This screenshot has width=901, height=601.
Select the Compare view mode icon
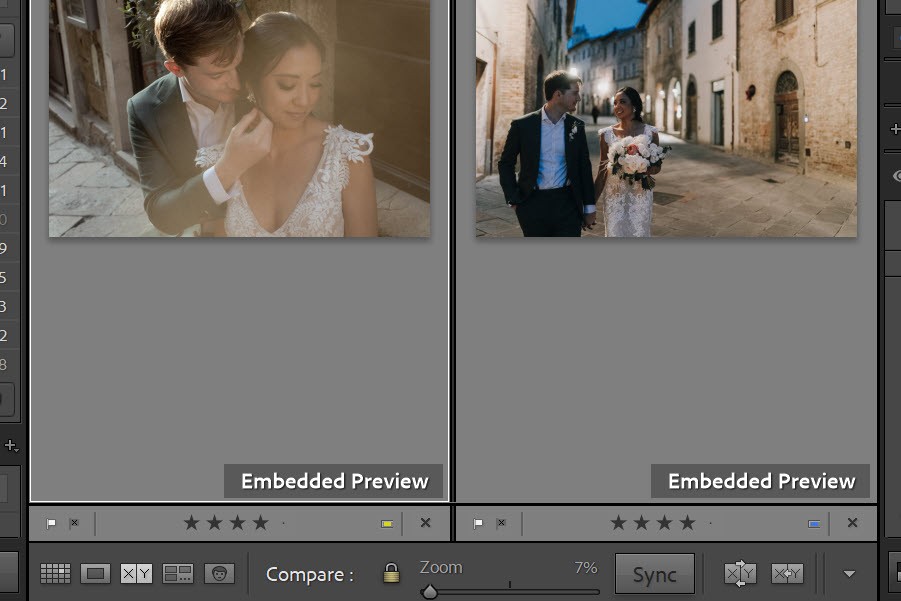click(x=136, y=573)
